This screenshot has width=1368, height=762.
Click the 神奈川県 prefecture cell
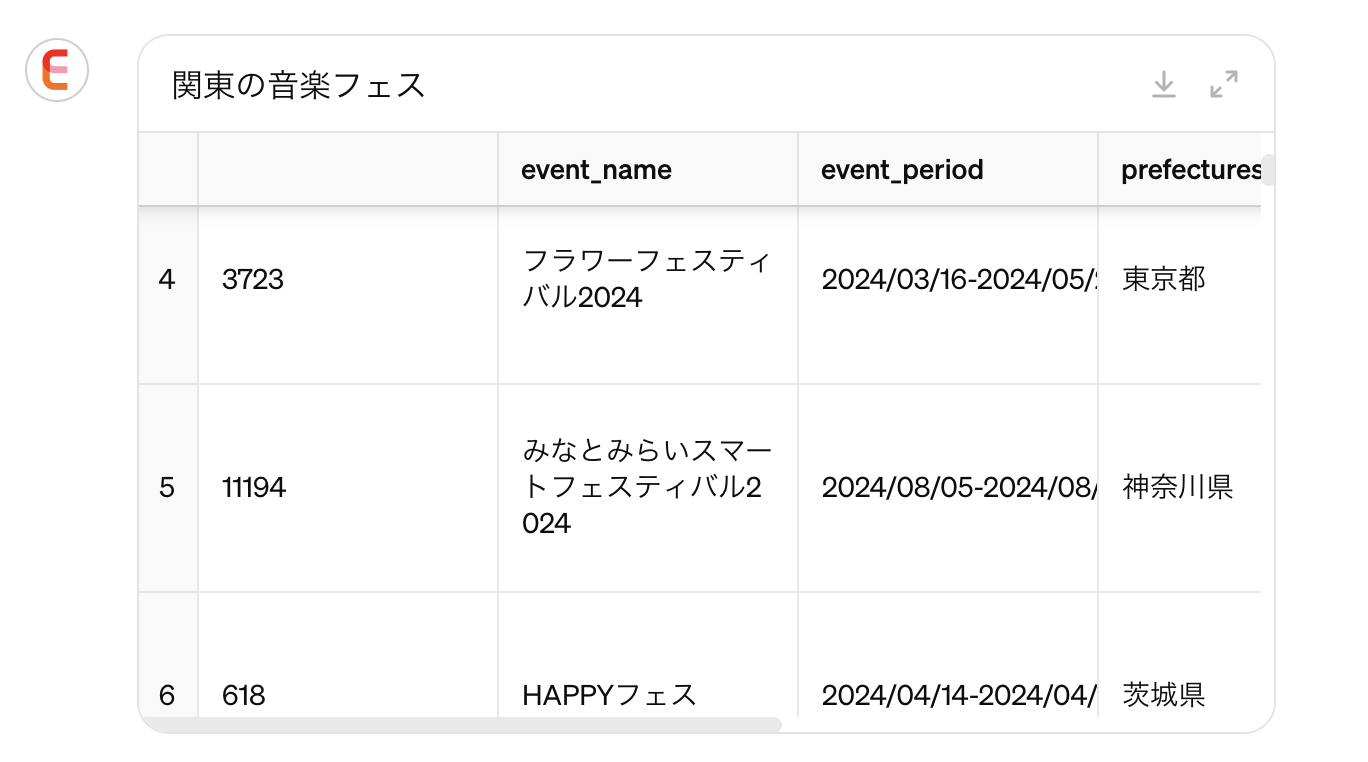[1177, 488]
